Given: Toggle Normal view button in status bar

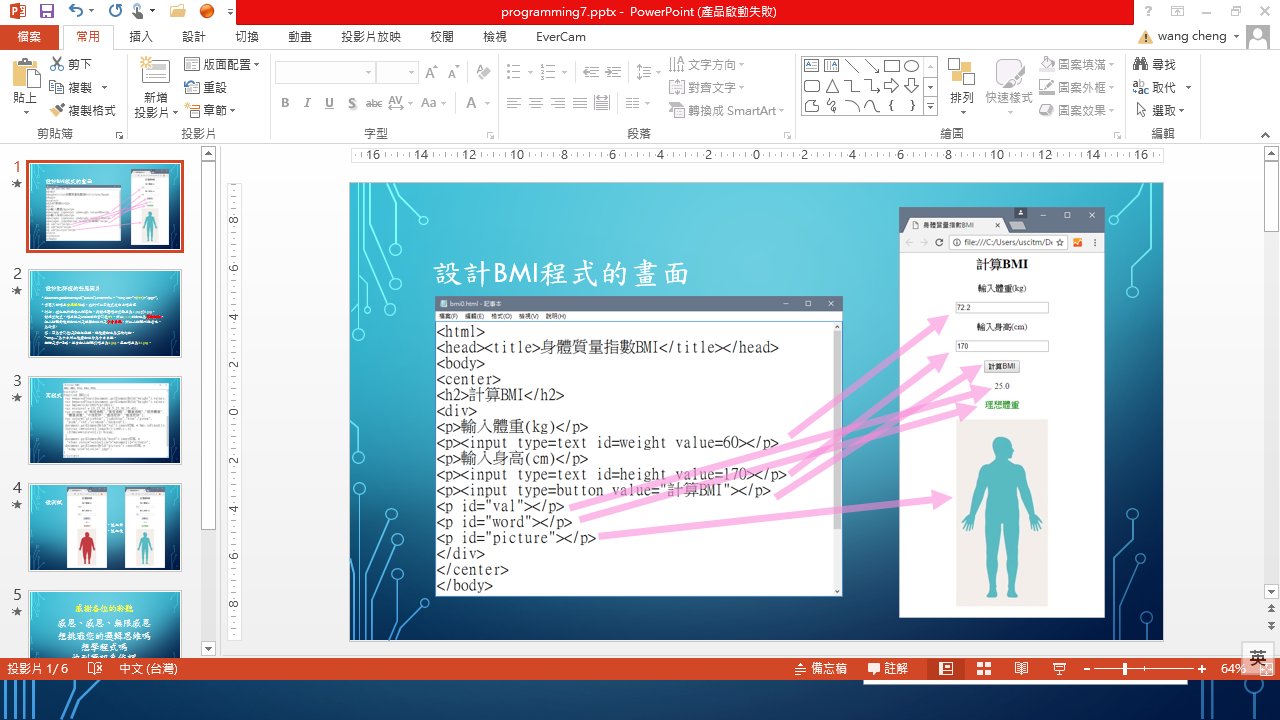Looking at the screenshot, I should (945, 668).
